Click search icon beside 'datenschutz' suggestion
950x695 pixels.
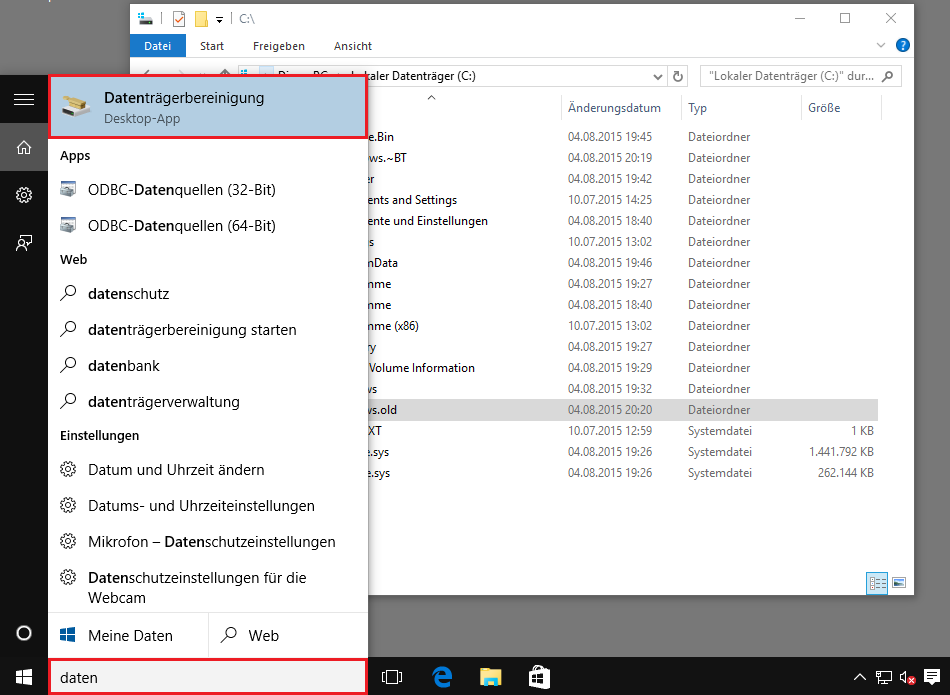pos(68,293)
